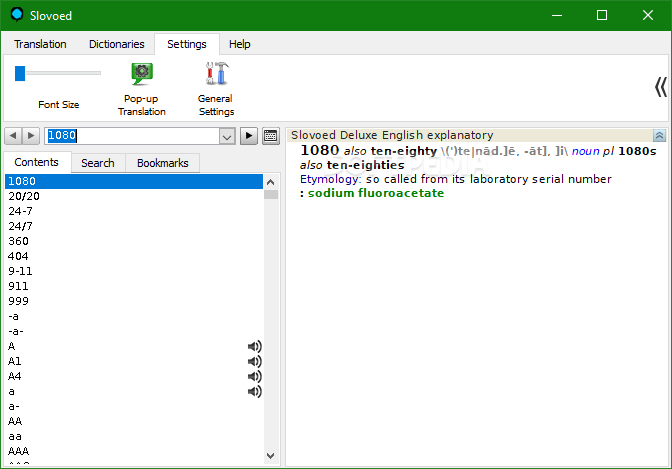The image size is (672, 469).
Task: Click the Etymology label in definition
Action: [x=330, y=179]
